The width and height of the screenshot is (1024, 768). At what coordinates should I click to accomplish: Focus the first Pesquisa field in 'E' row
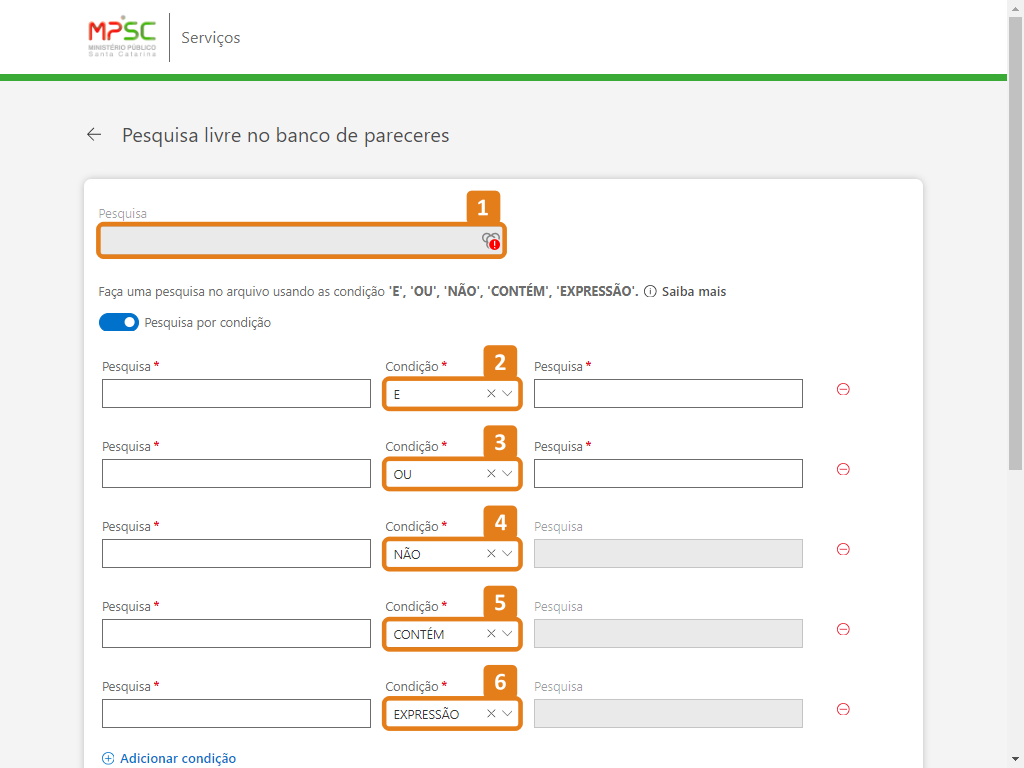[236, 394]
